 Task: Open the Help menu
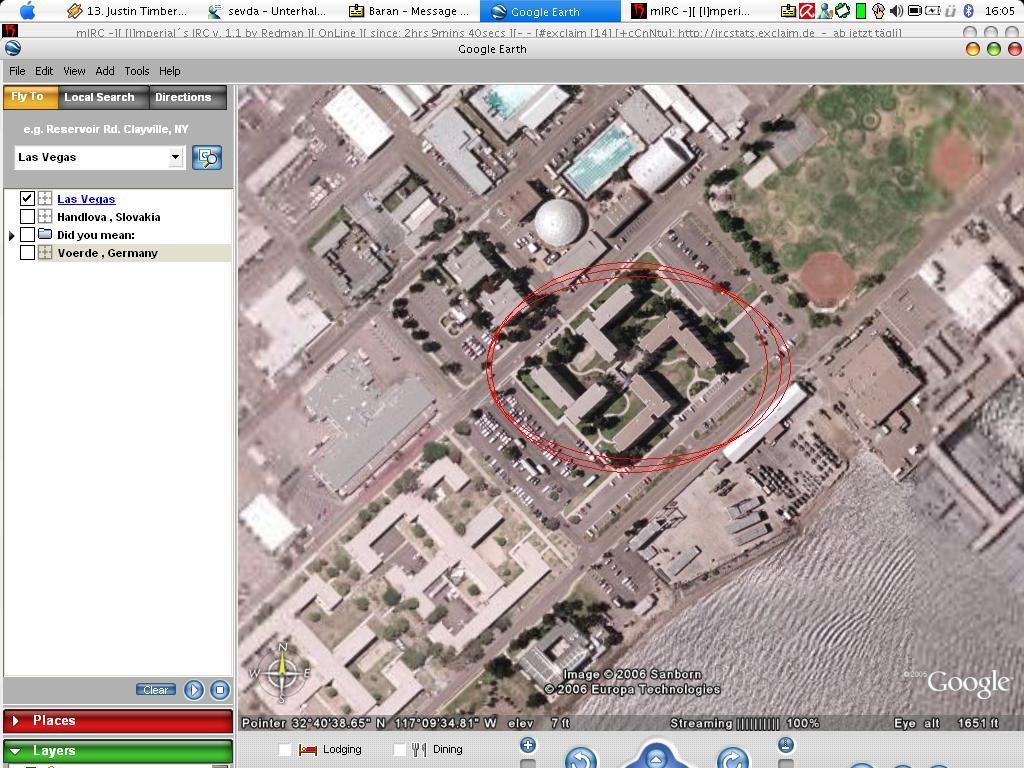pyautogui.click(x=169, y=71)
